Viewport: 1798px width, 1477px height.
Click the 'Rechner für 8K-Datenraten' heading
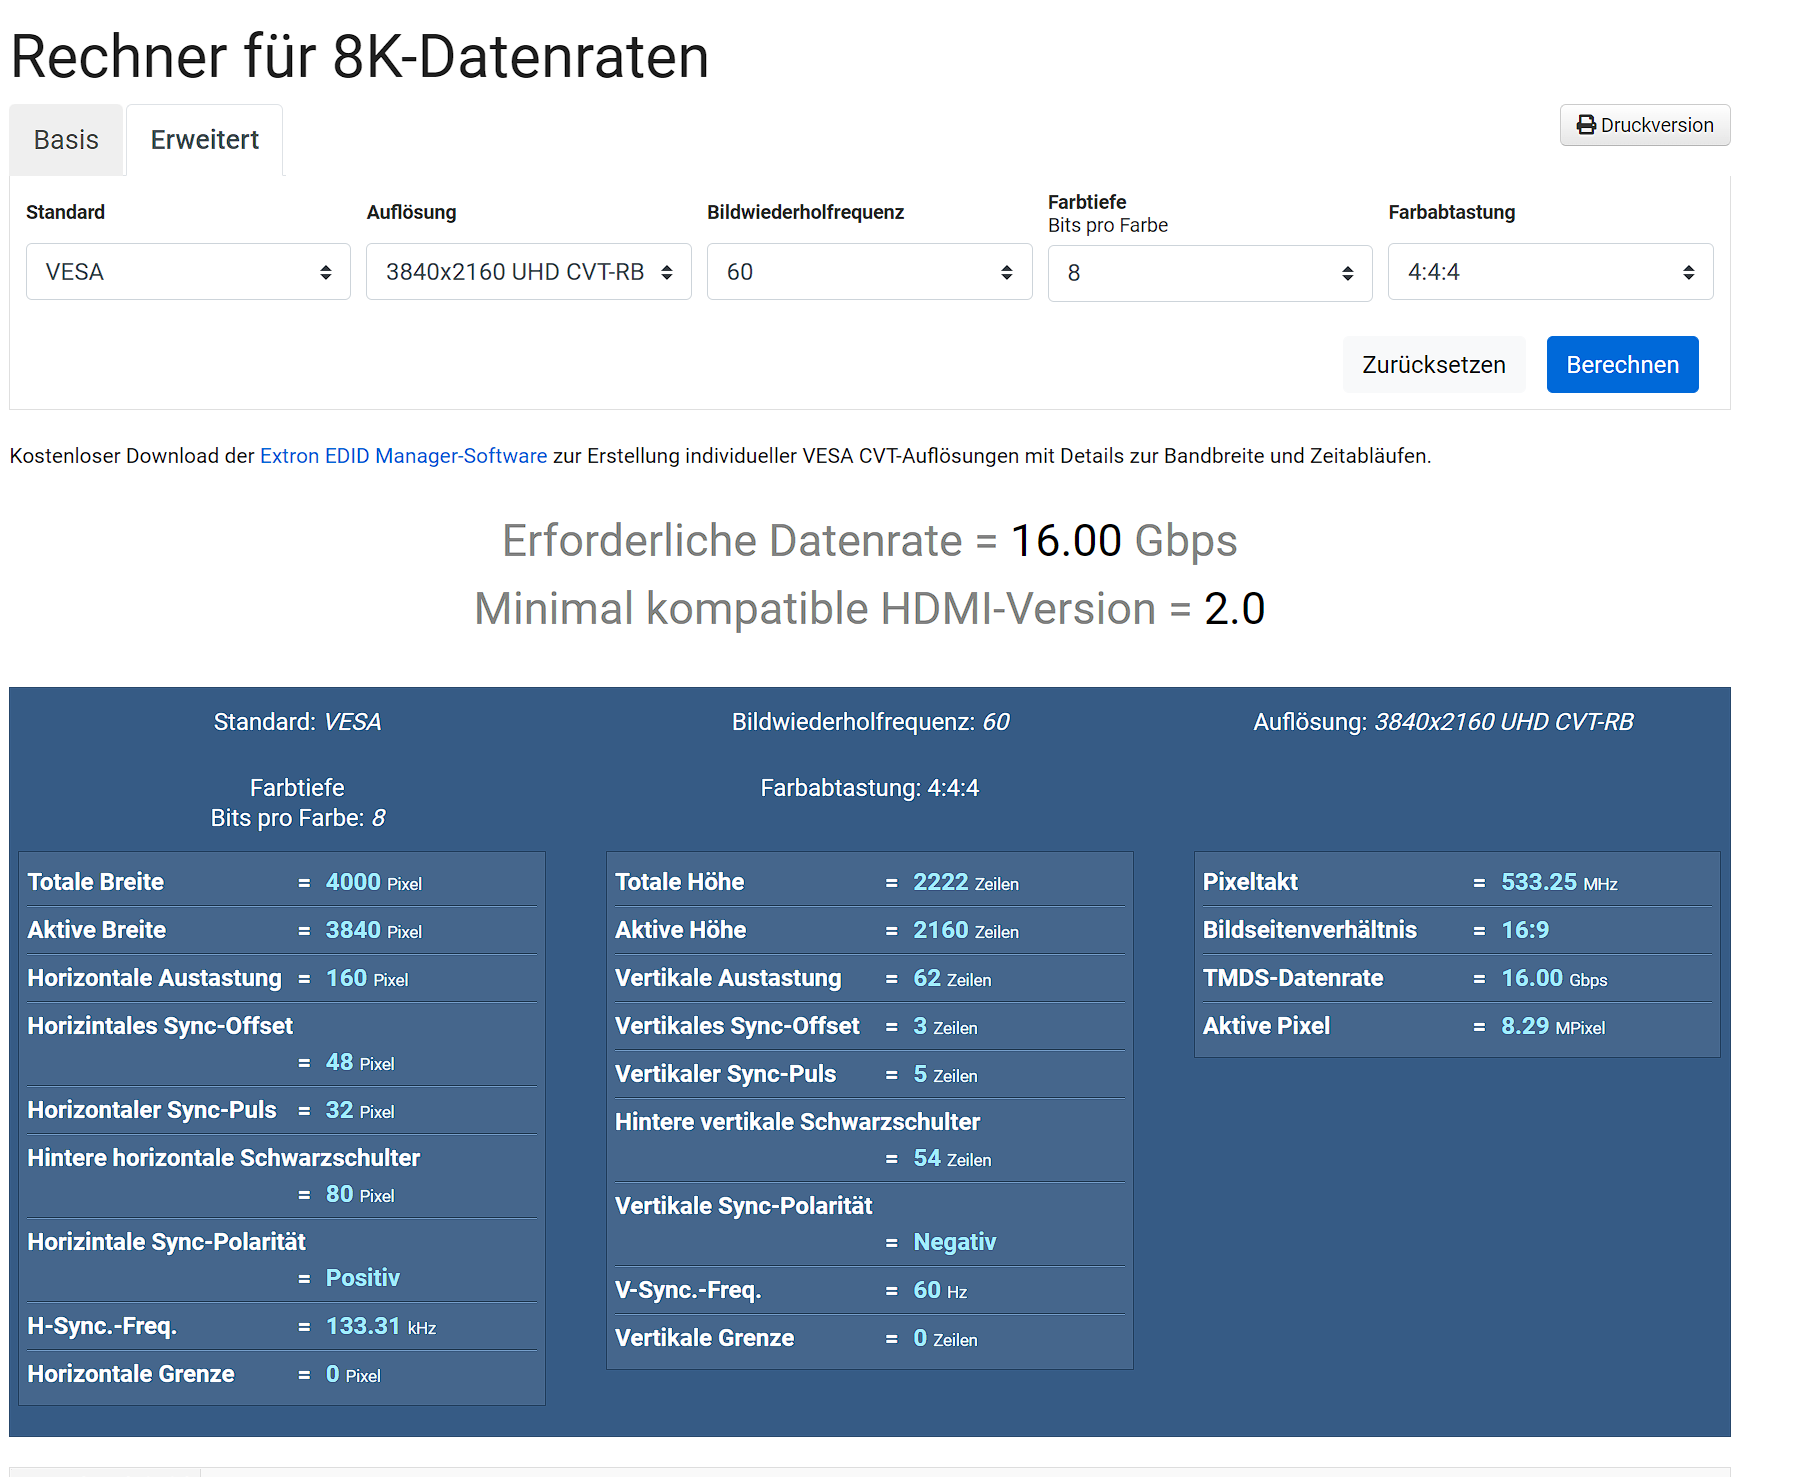click(360, 57)
